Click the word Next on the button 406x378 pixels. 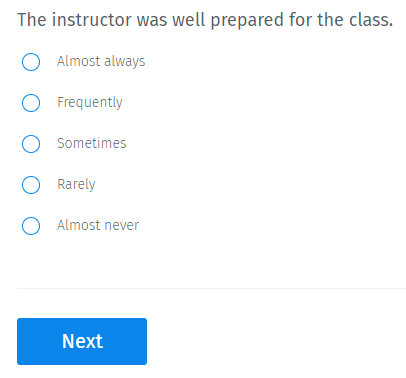tap(82, 341)
